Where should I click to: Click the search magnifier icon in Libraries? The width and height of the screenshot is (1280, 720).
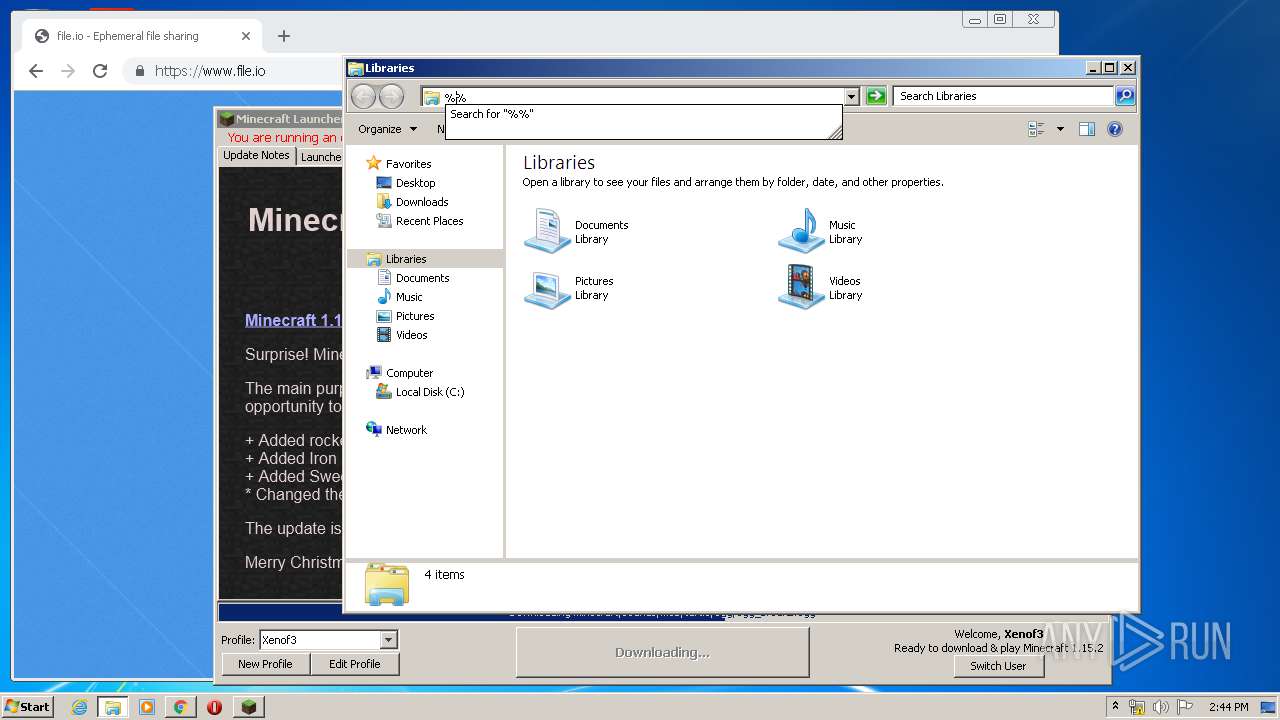click(x=1125, y=96)
